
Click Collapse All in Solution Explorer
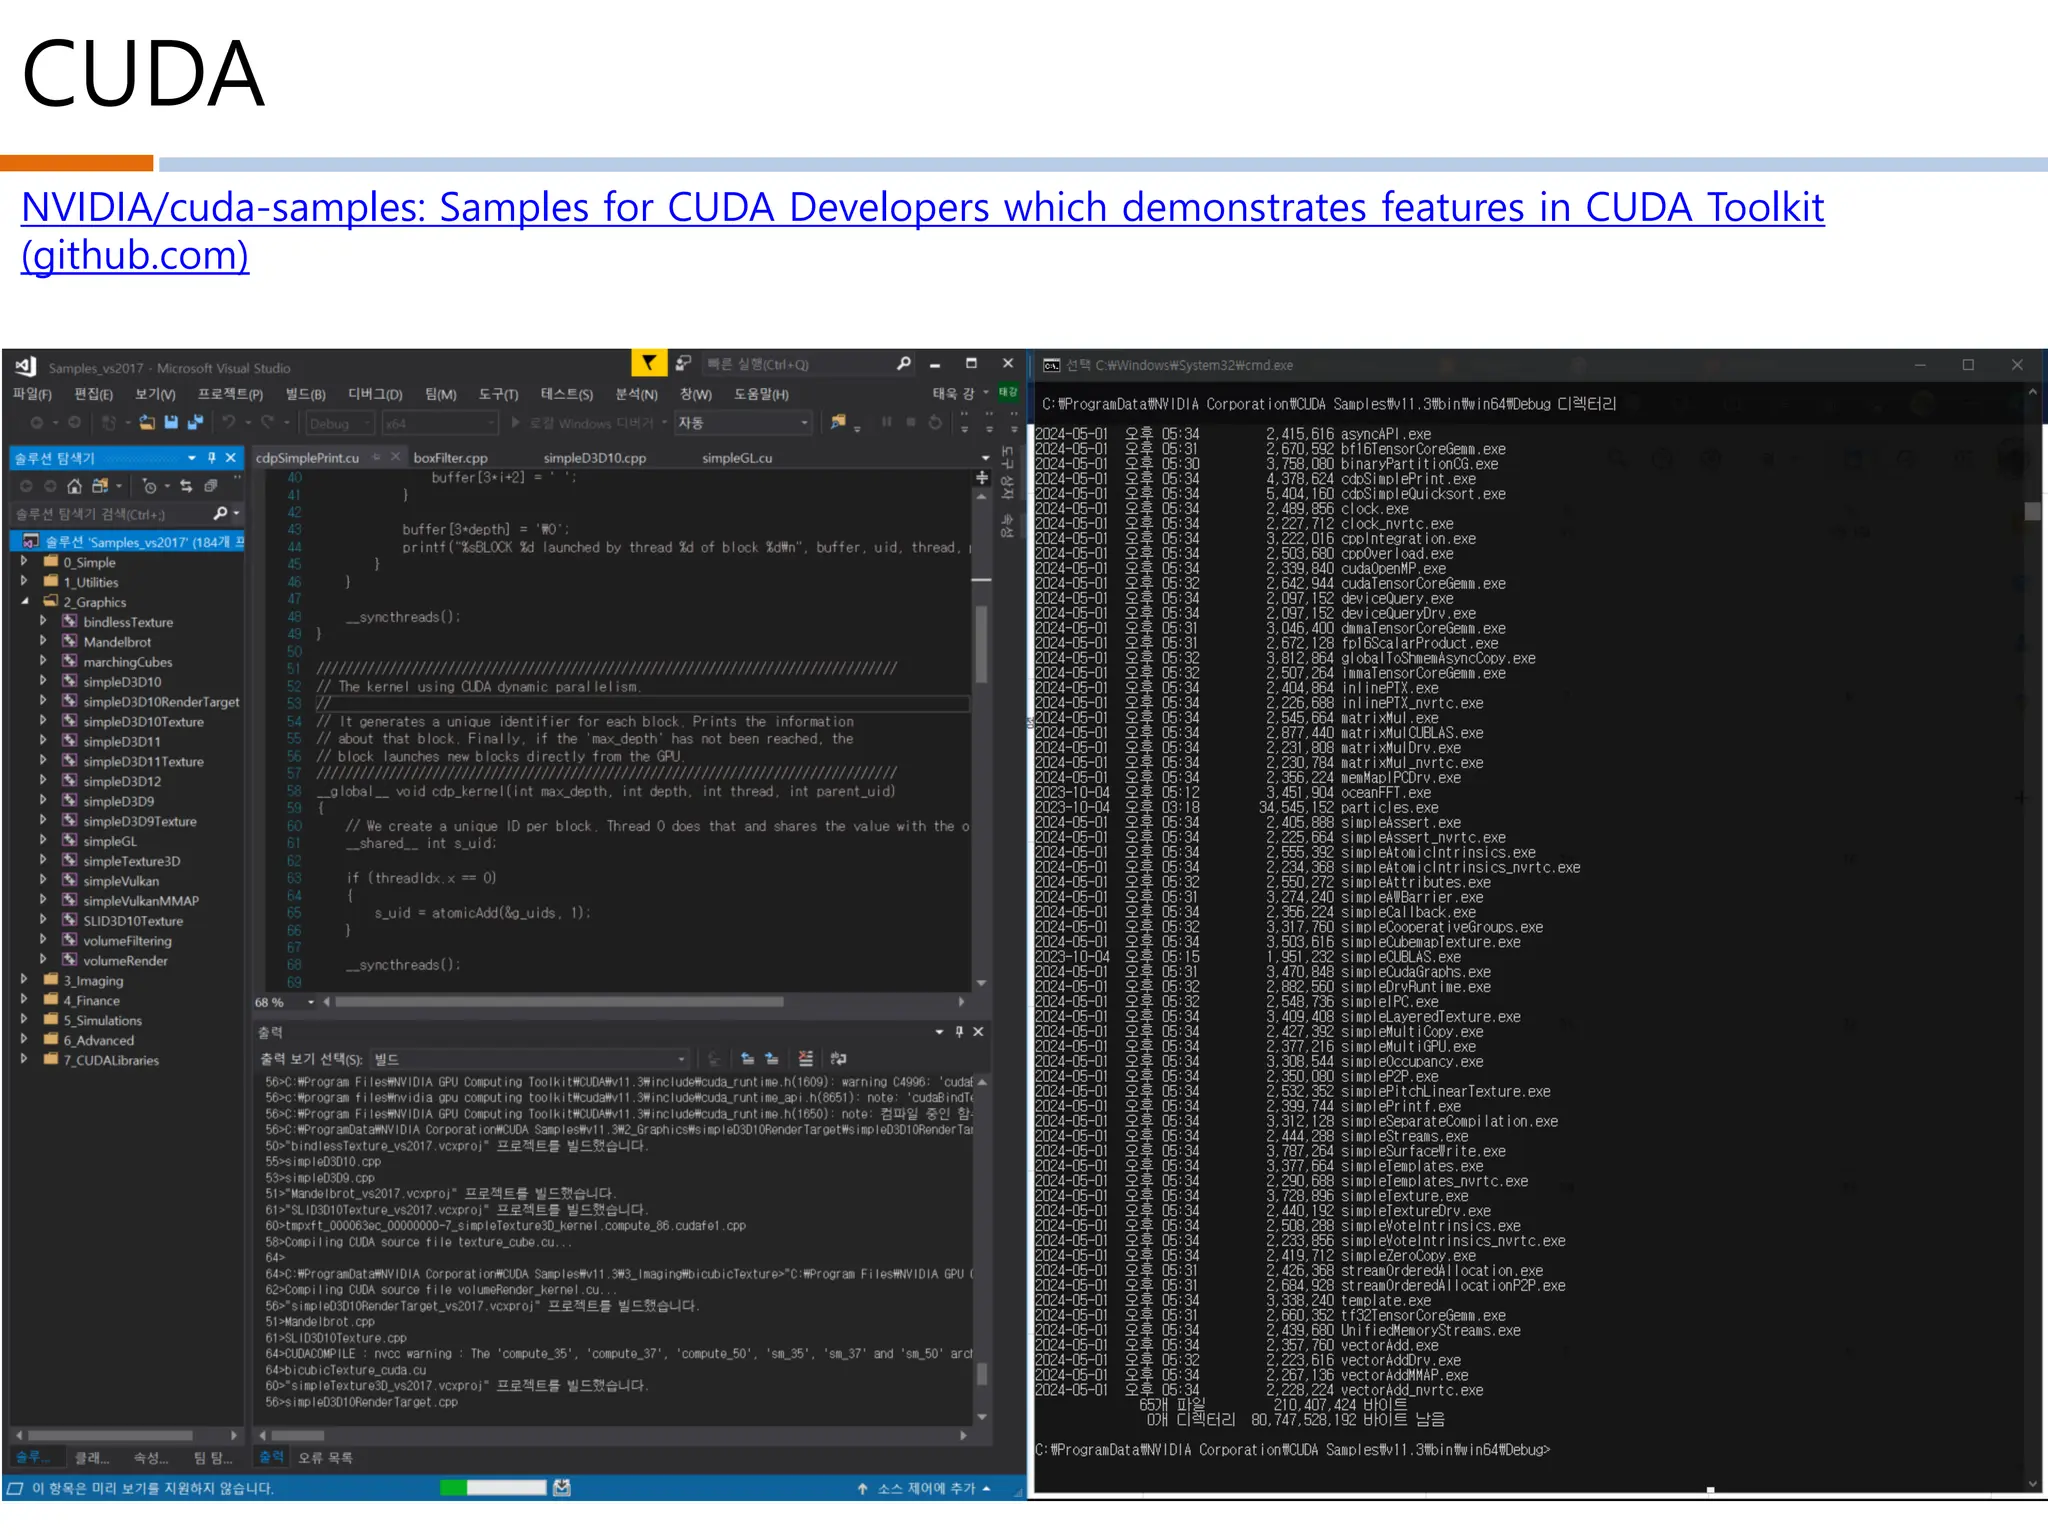tap(211, 486)
